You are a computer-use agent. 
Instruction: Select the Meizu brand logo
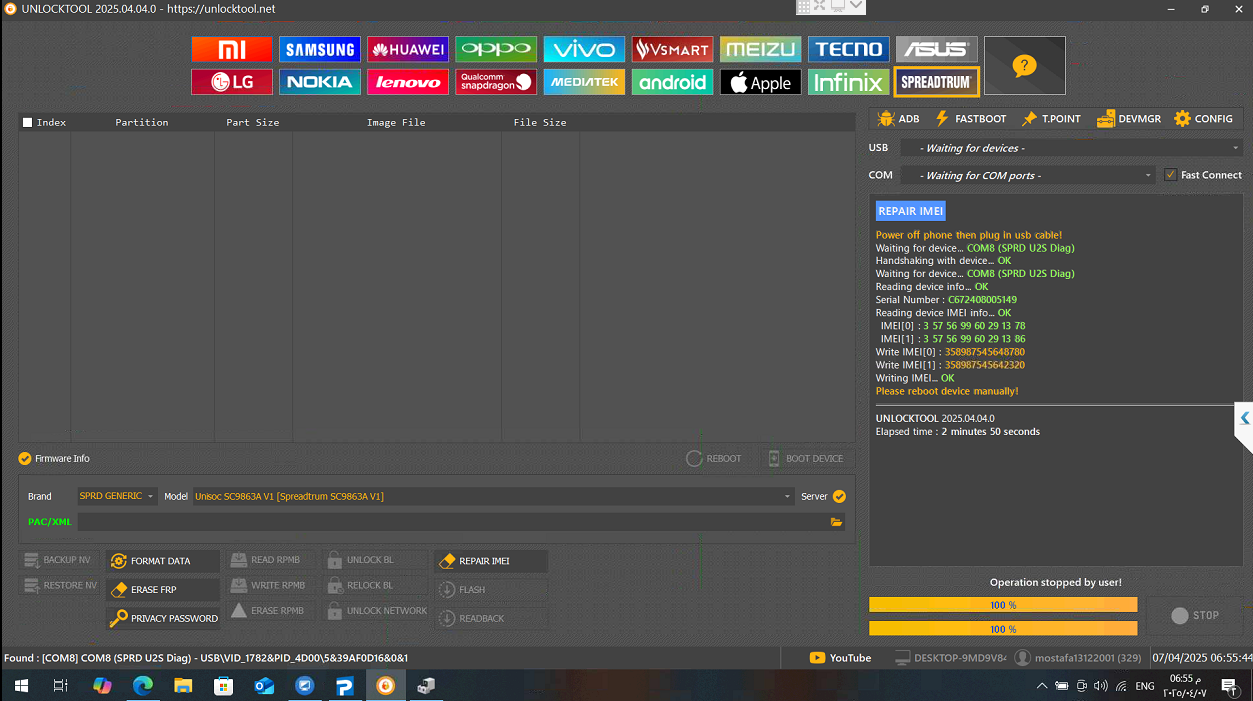tap(761, 49)
